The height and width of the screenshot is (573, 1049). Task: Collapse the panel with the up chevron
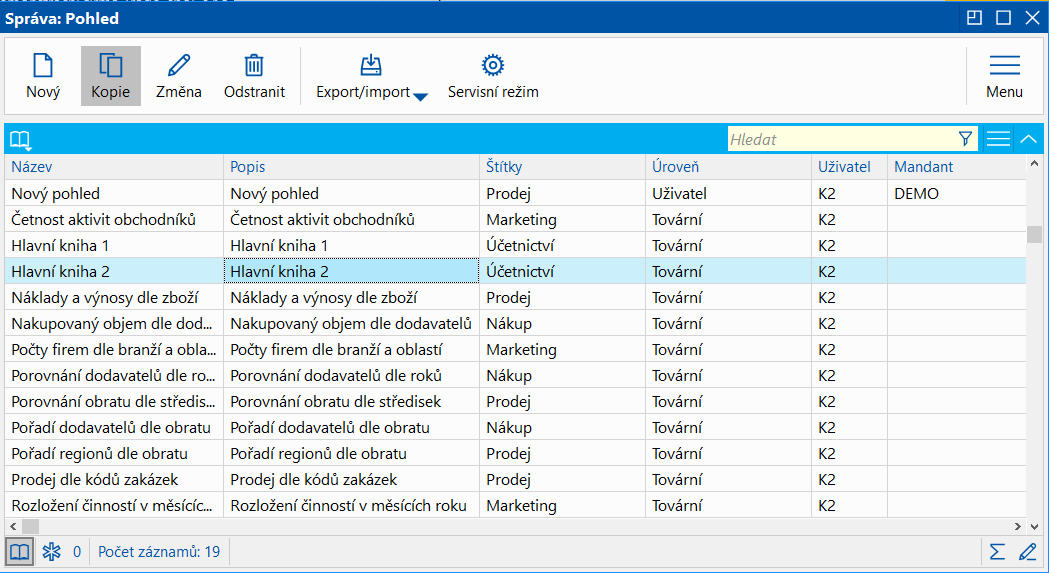coord(1029,139)
